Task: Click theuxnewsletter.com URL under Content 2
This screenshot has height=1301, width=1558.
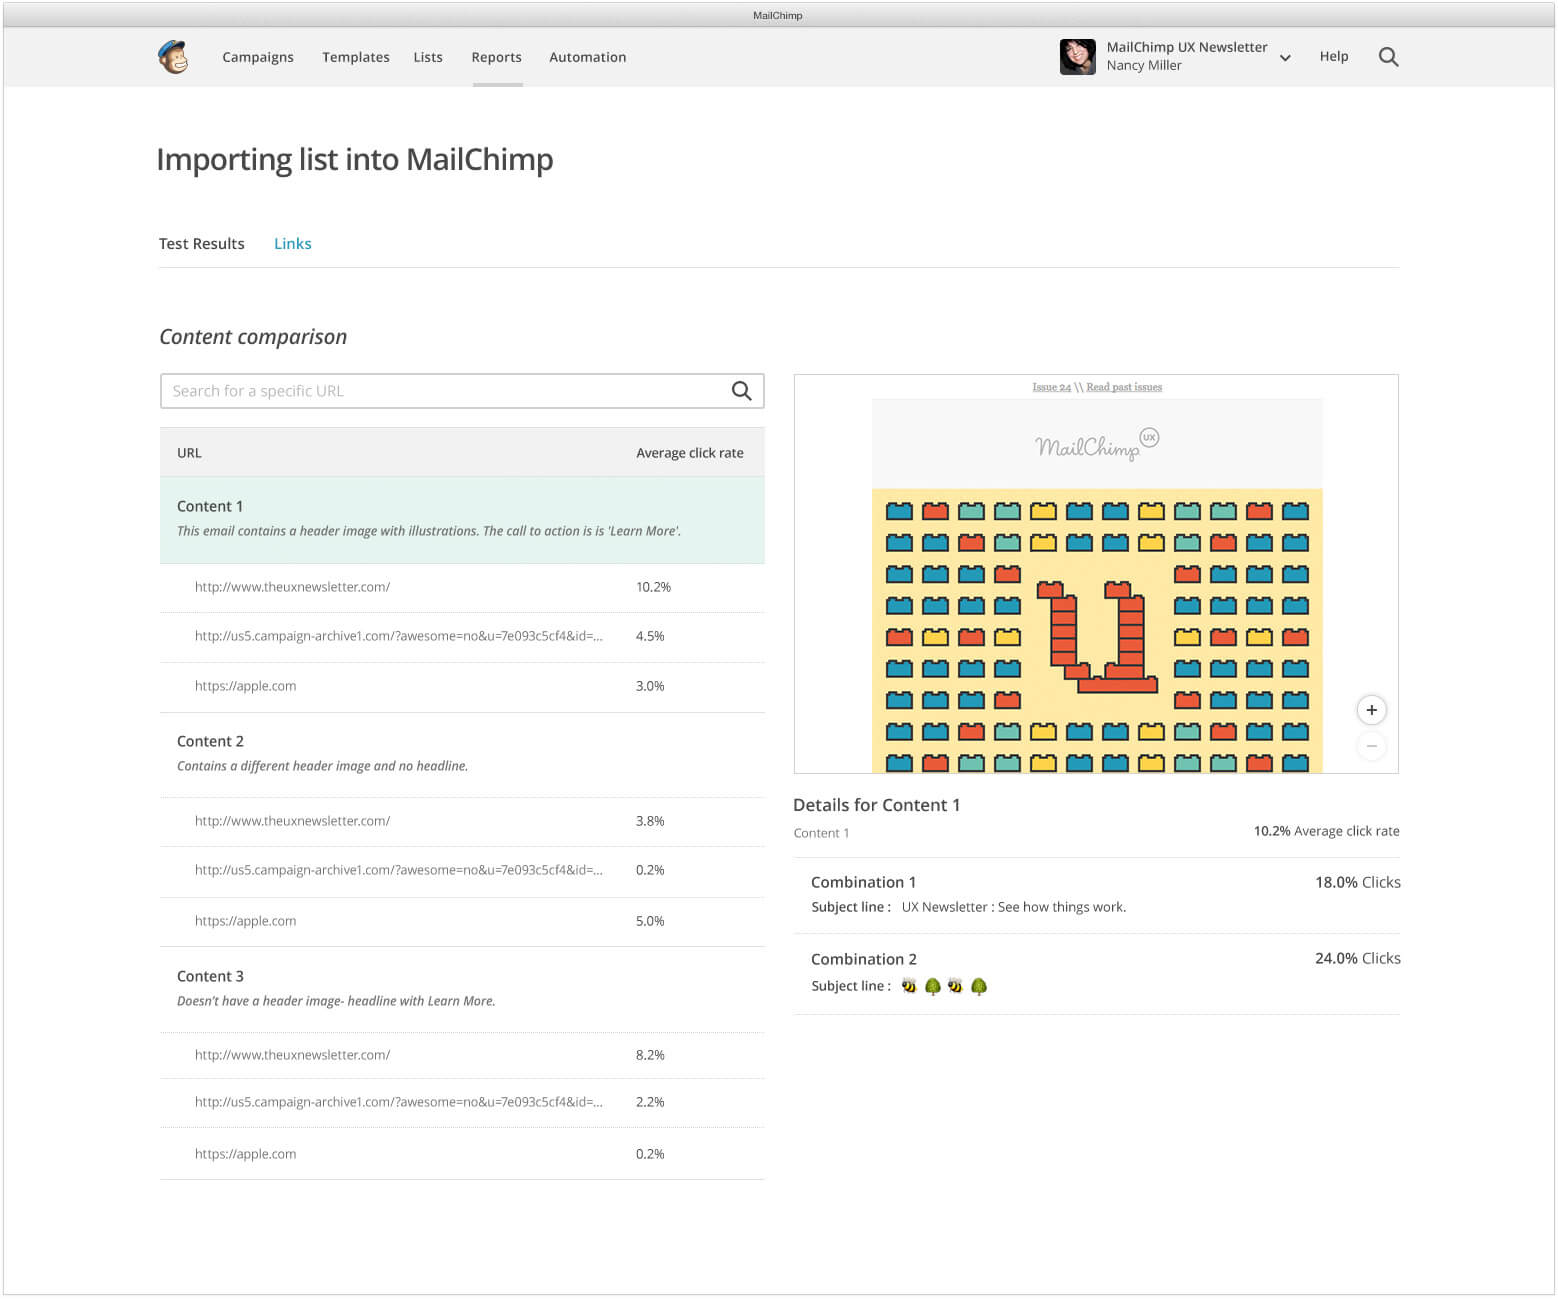Action: click(x=292, y=821)
